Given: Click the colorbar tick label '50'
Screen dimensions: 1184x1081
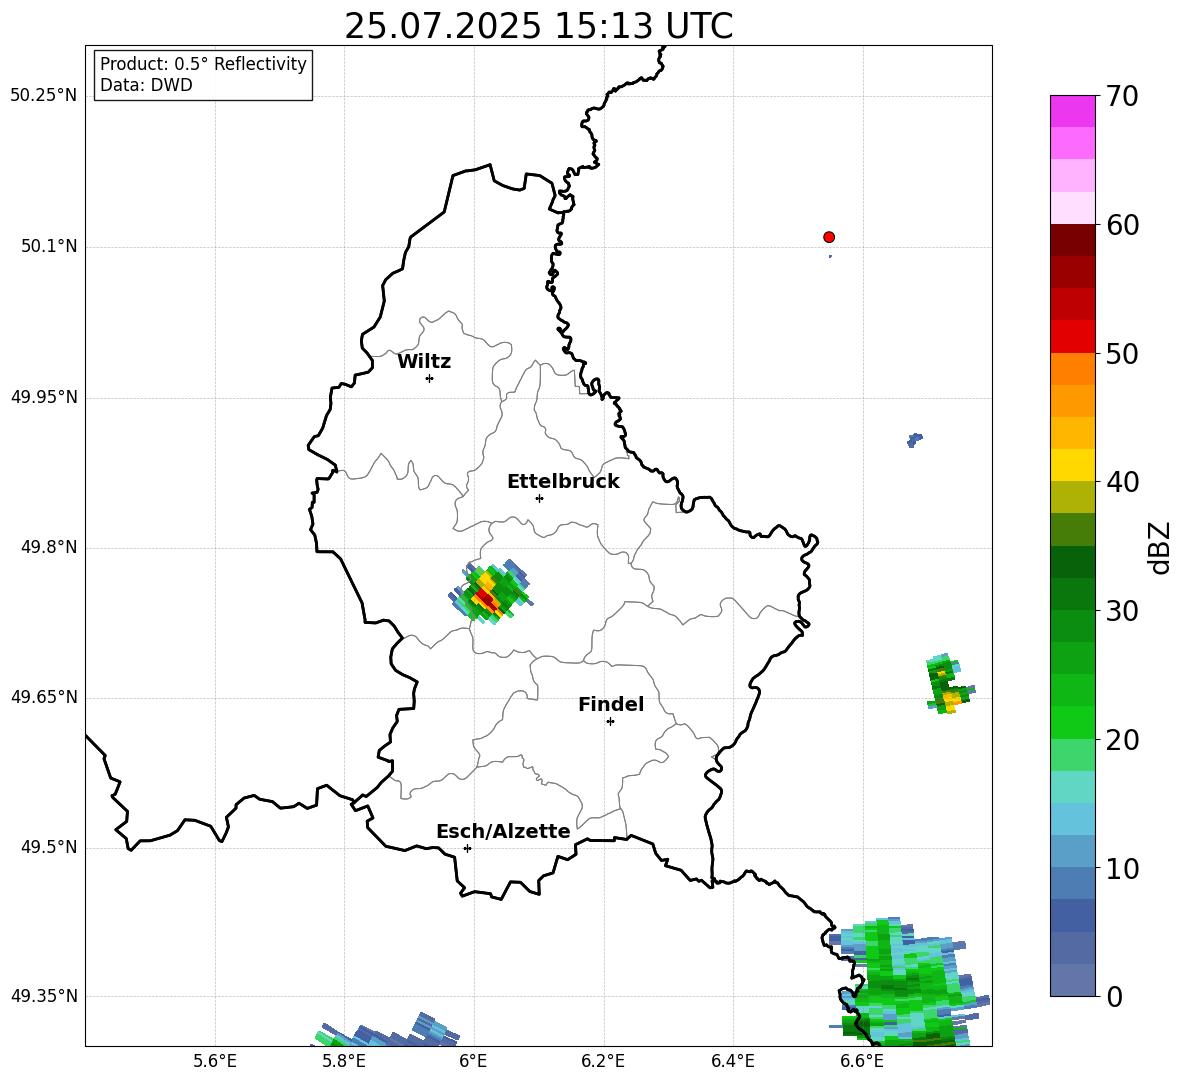Looking at the screenshot, I should tap(1122, 354).
